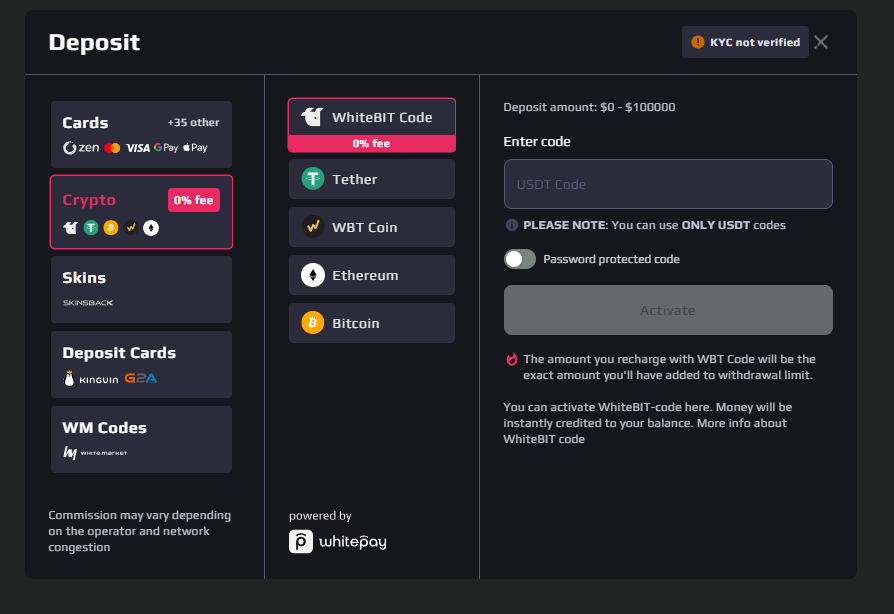Click the +35 other text in Cards
This screenshot has height=614, width=894.
pos(193,123)
